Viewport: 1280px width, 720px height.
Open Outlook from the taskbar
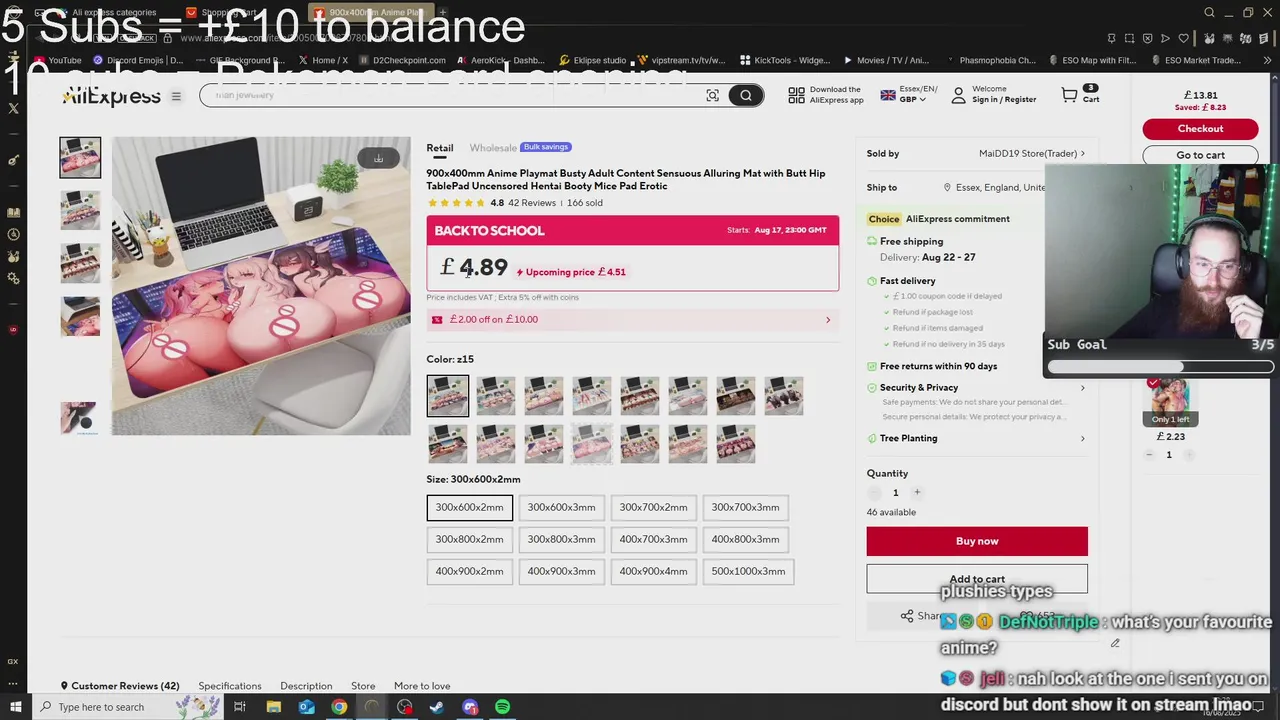306,707
